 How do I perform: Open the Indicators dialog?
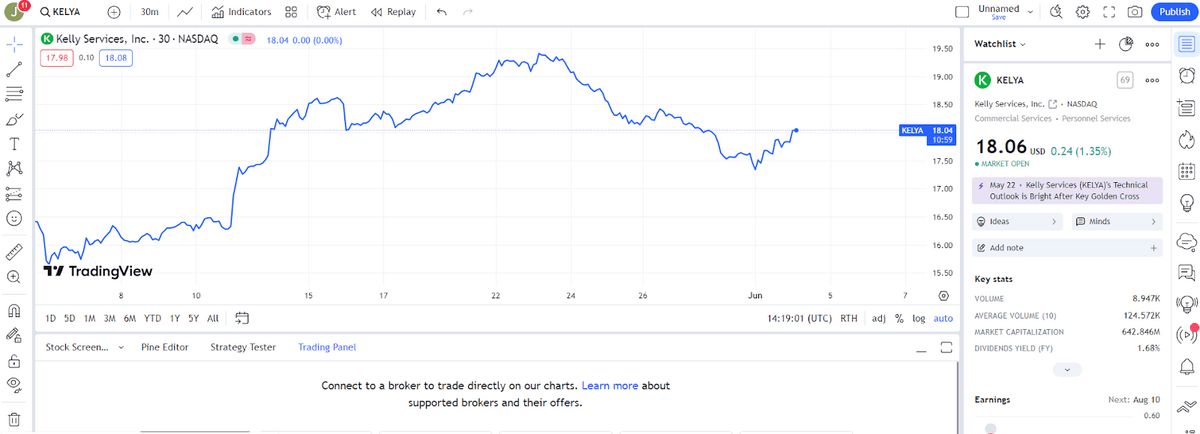(x=242, y=12)
